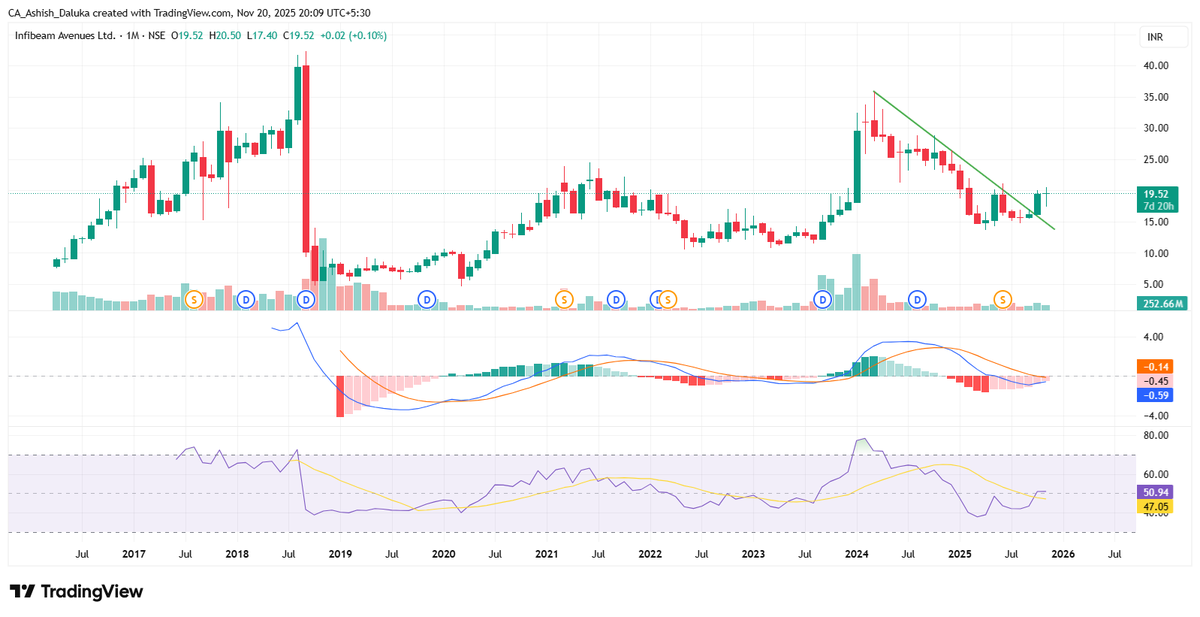This screenshot has height=617, width=1200.
Task: Click the dividend marker near late 2023
Action: (821, 297)
